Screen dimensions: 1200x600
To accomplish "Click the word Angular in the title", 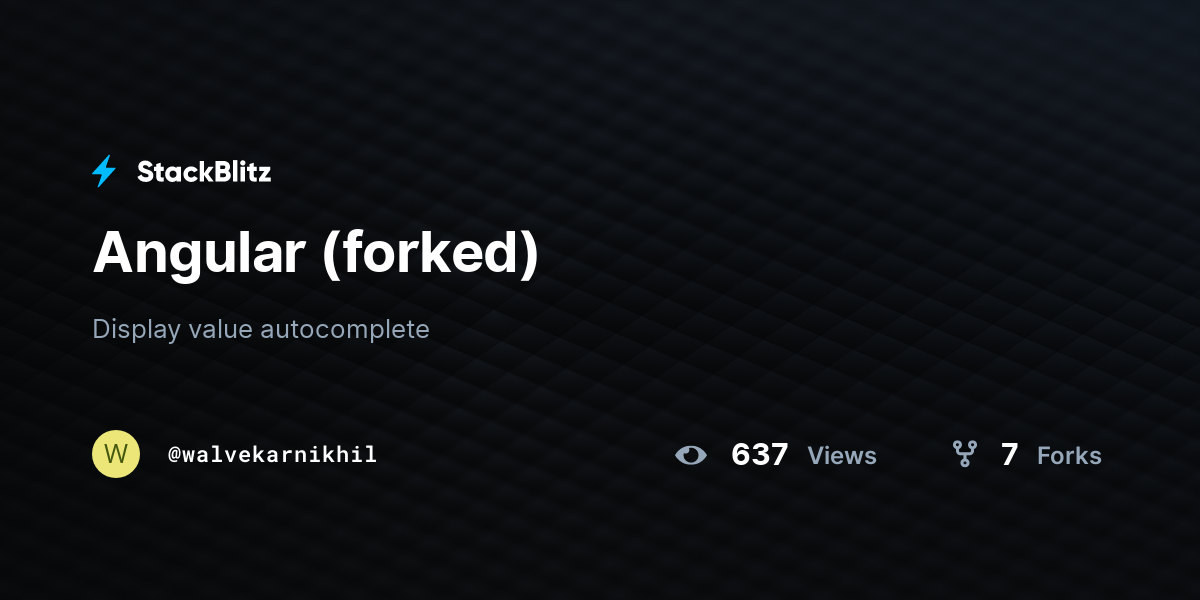I will [x=199, y=254].
